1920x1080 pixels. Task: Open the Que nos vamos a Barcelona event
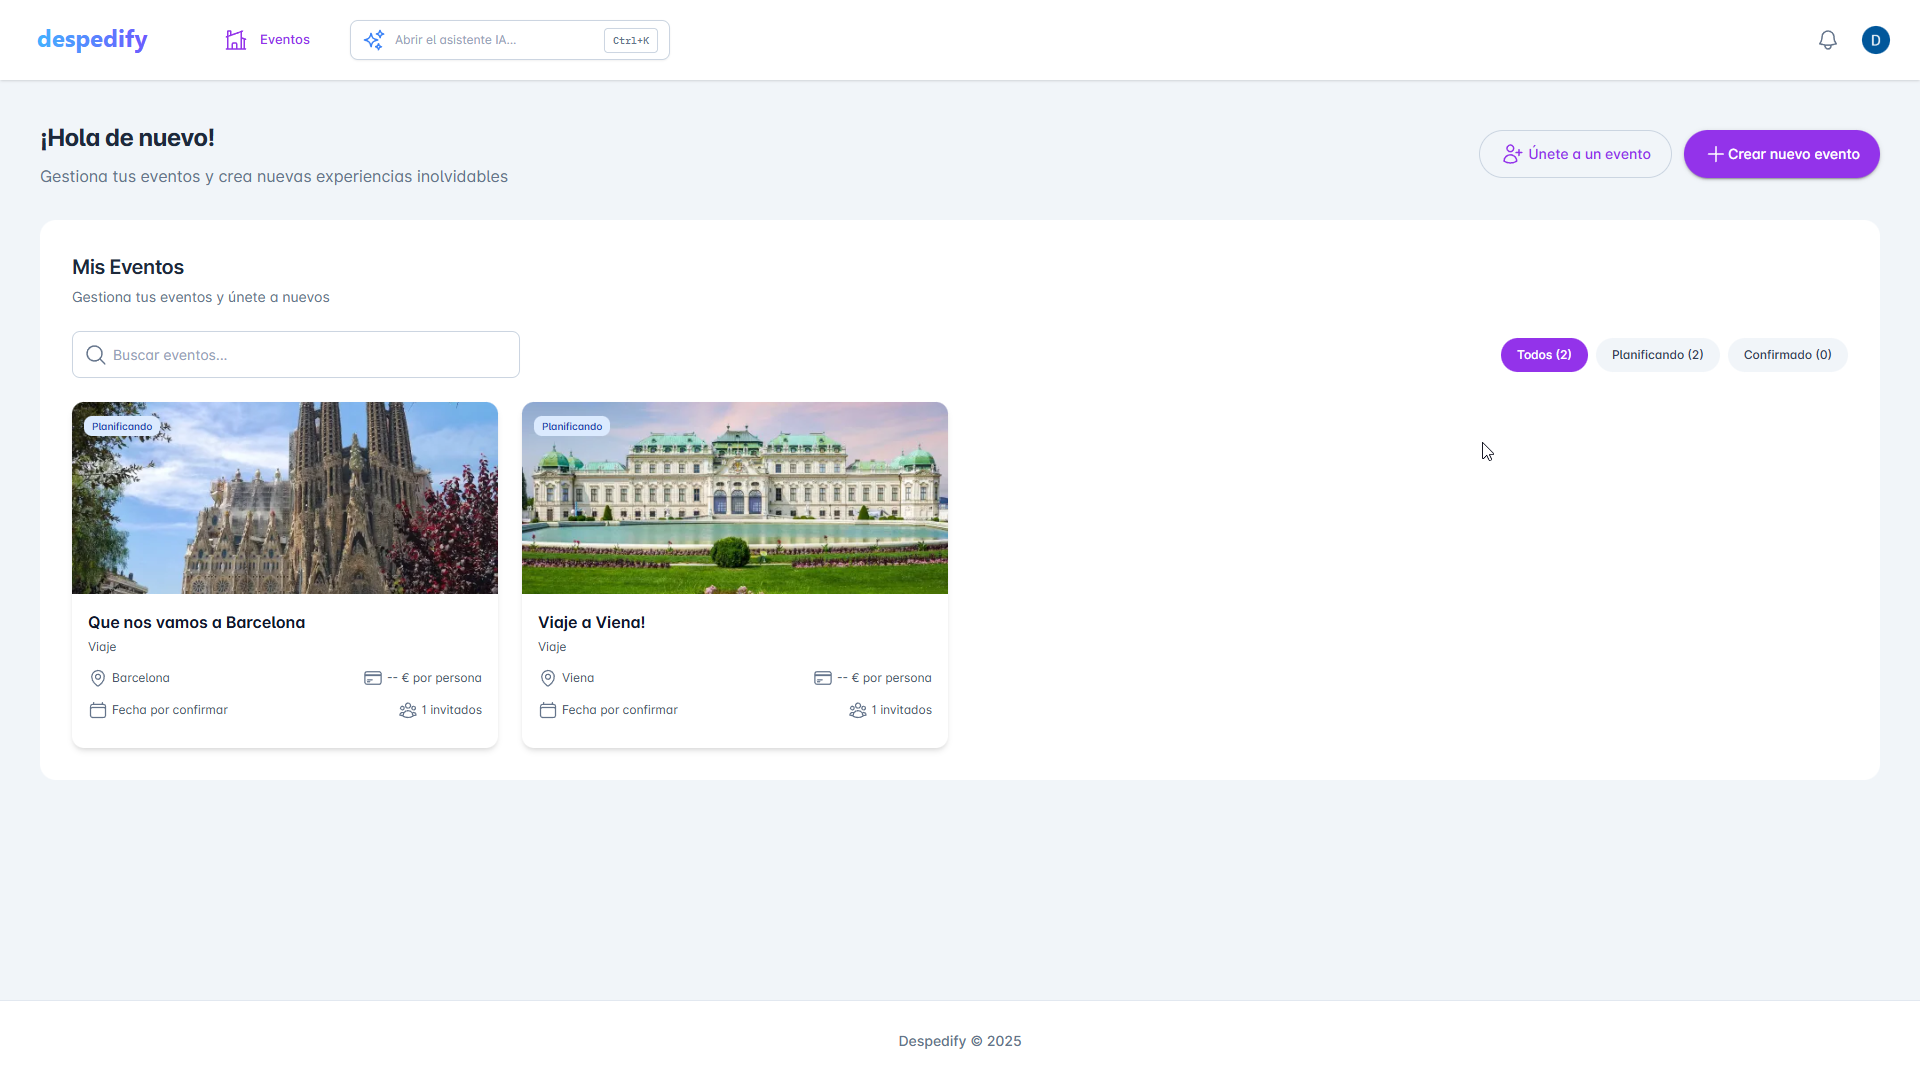[x=196, y=622]
